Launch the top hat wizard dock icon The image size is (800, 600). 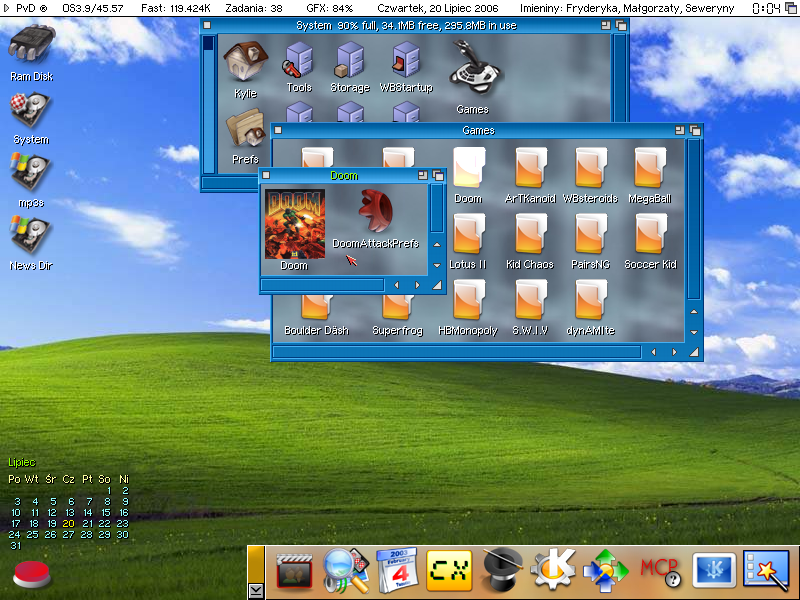502,570
